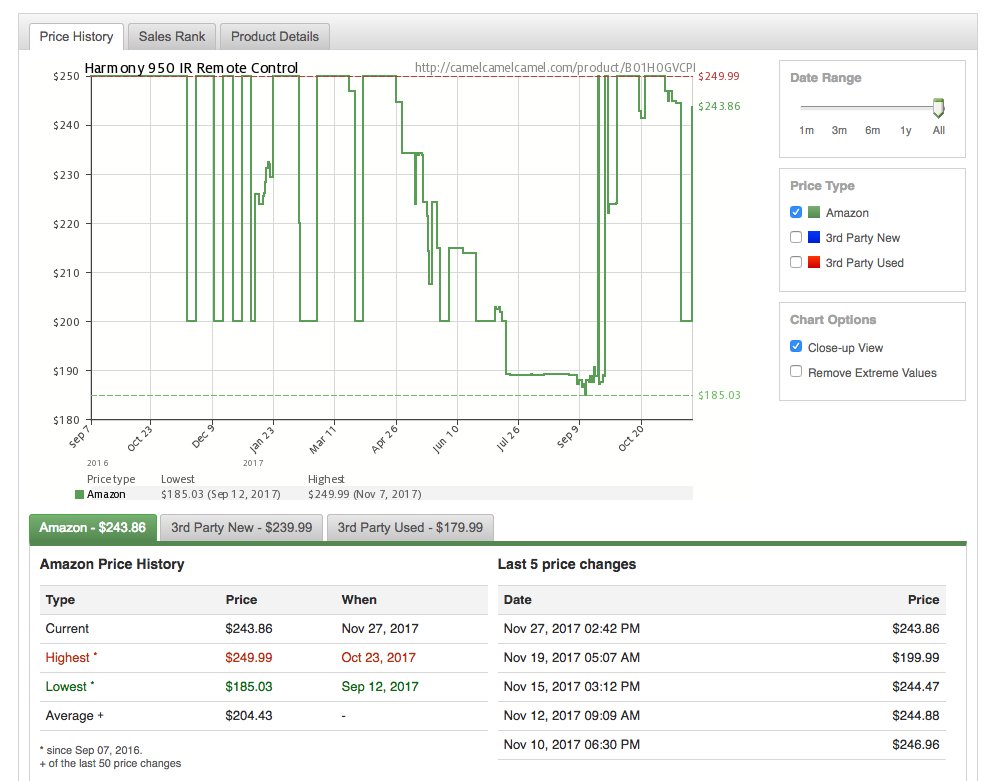
Task: Click the camelcamelcamel.com product URL on chart
Action: 555,67
